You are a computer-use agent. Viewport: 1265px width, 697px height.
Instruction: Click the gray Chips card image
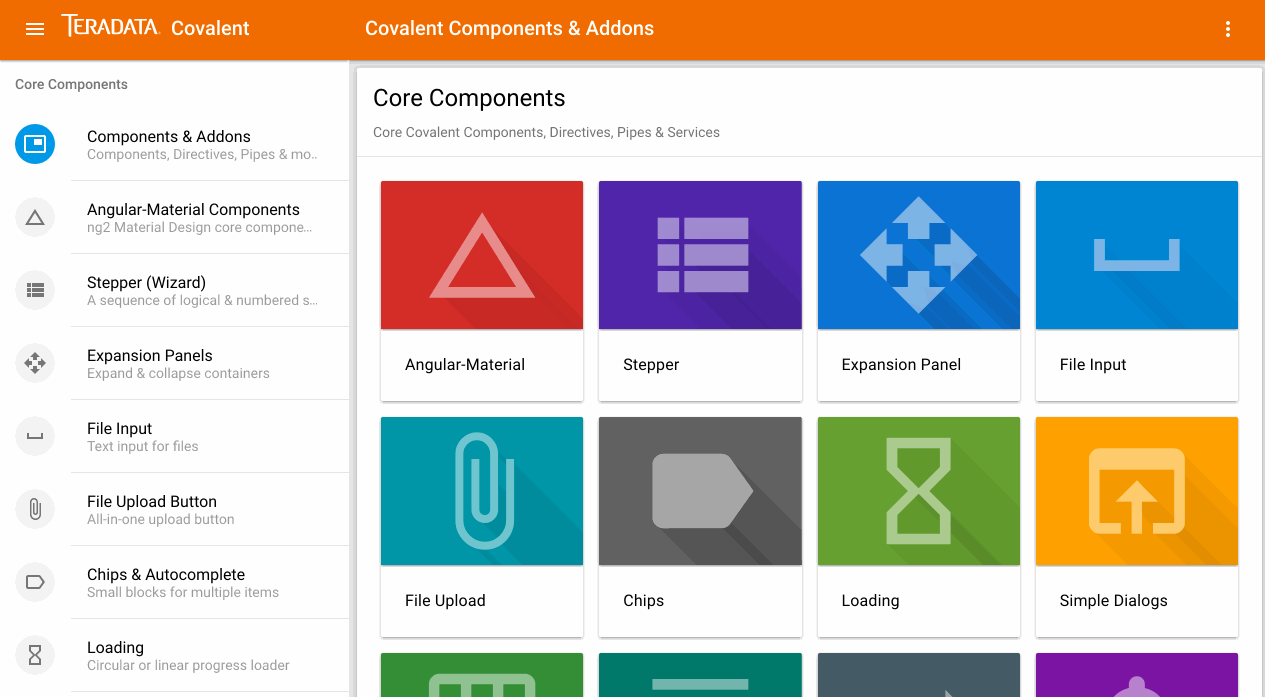(x=700, y=491)
